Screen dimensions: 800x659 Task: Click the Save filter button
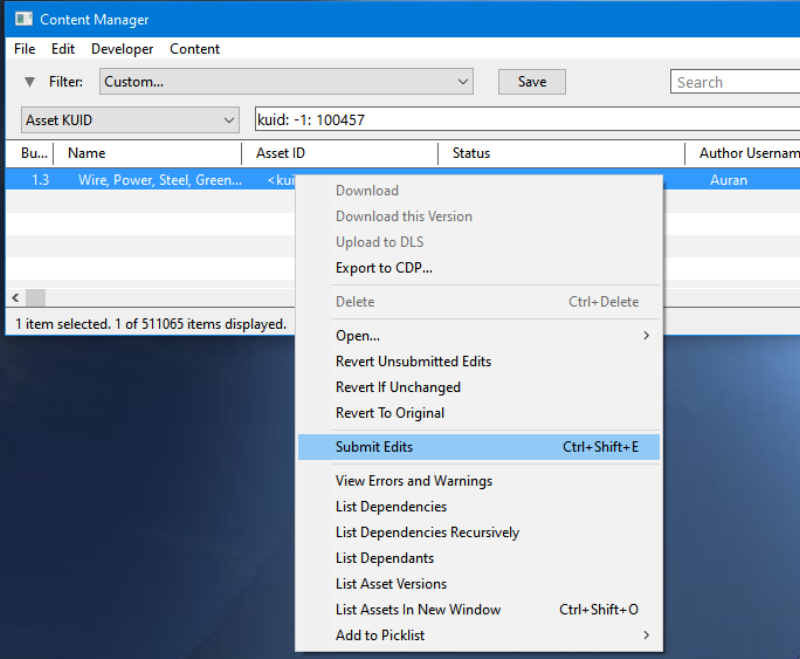click(532, 82)
